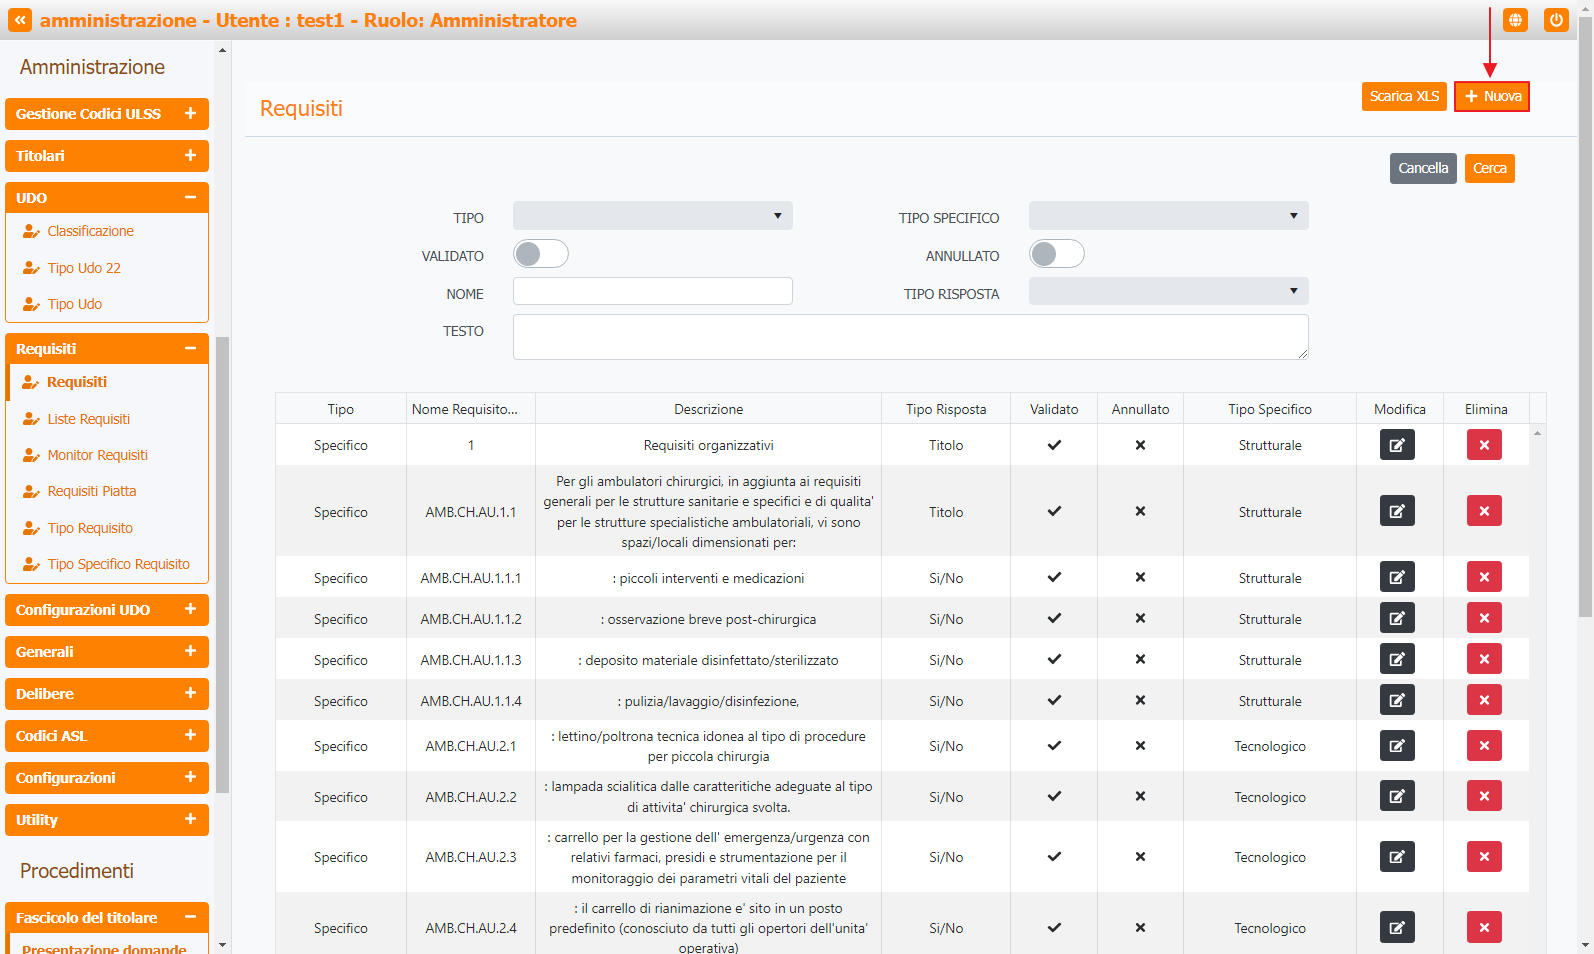
Task: Collapse sidebar with double-chevron icon
Action: 20,20
